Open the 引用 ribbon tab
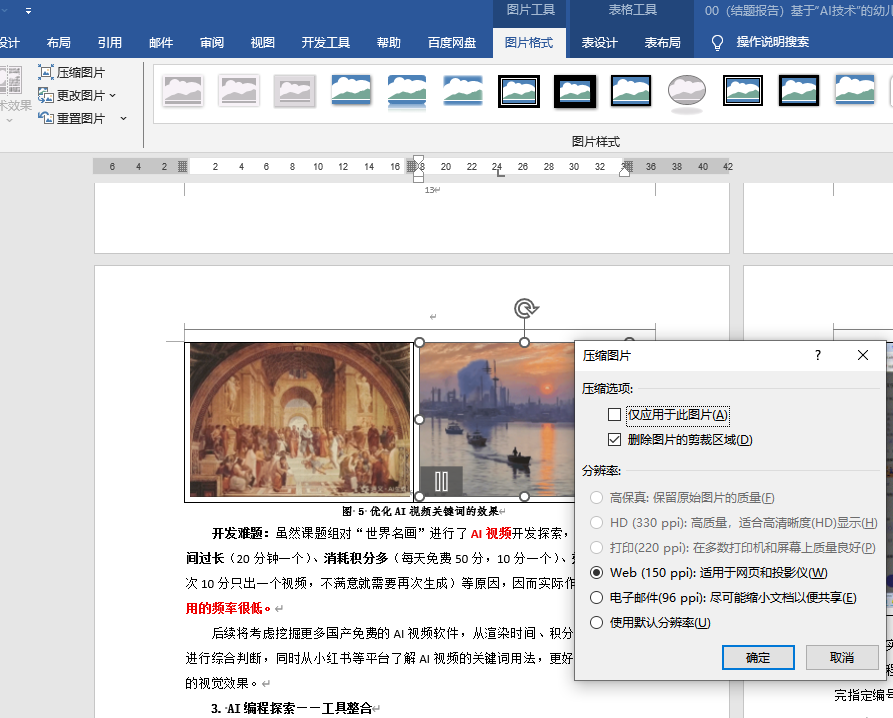The image size is (893, 718). coord(109,43)
